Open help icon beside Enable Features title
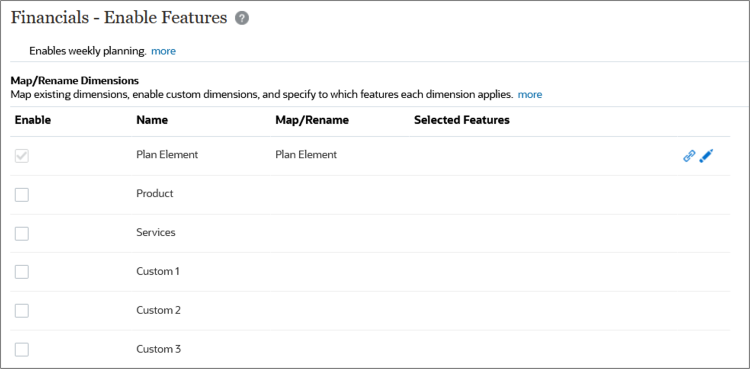Image resolution: width=750 pixels, height=369 pixels. [242, 18]
